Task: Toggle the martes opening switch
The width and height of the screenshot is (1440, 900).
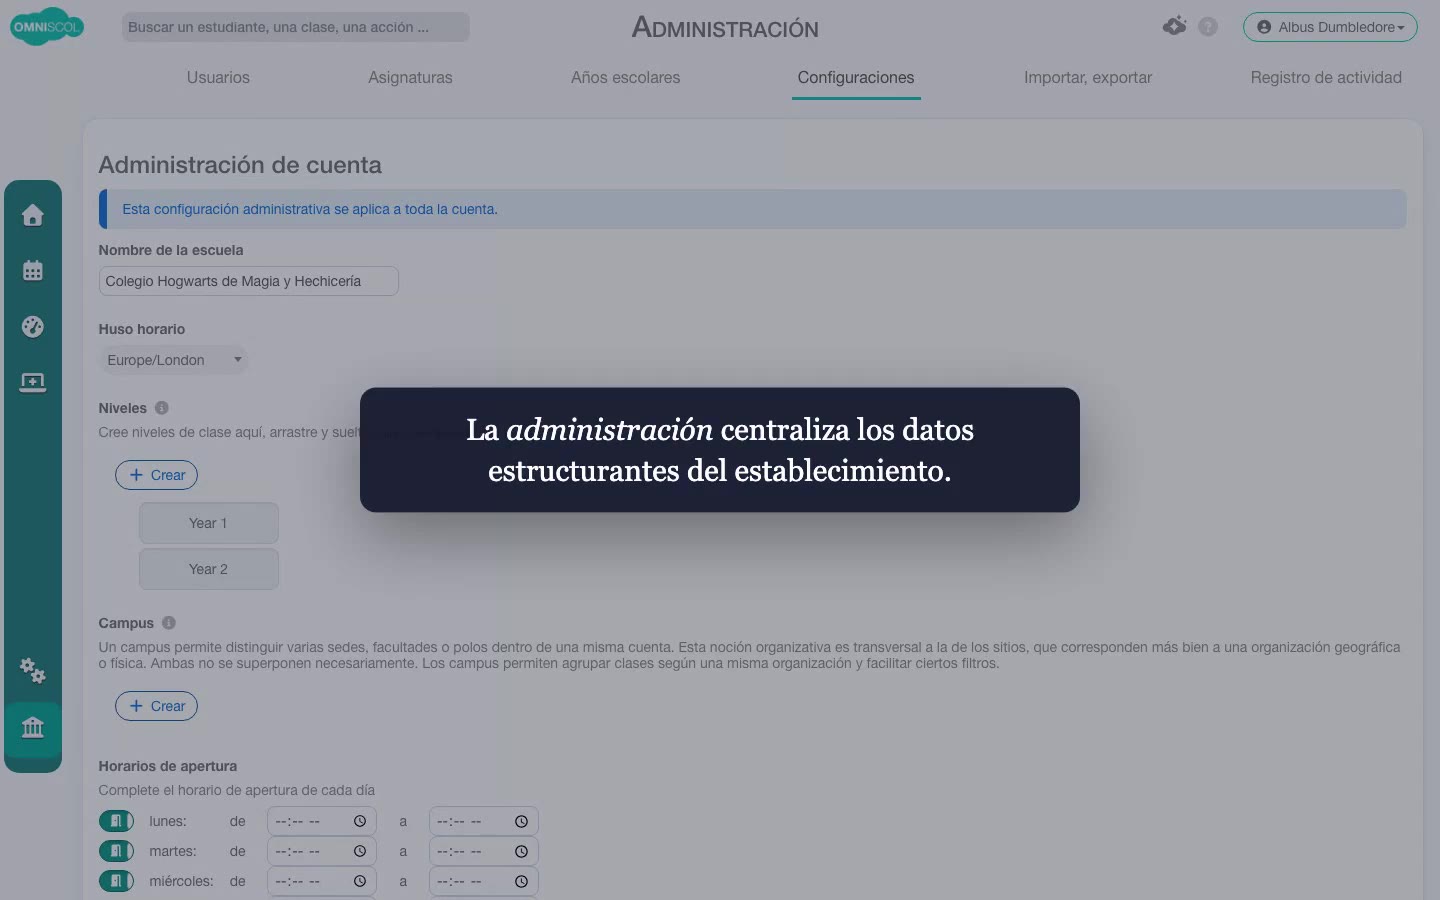Action: [x=116, y=851]
